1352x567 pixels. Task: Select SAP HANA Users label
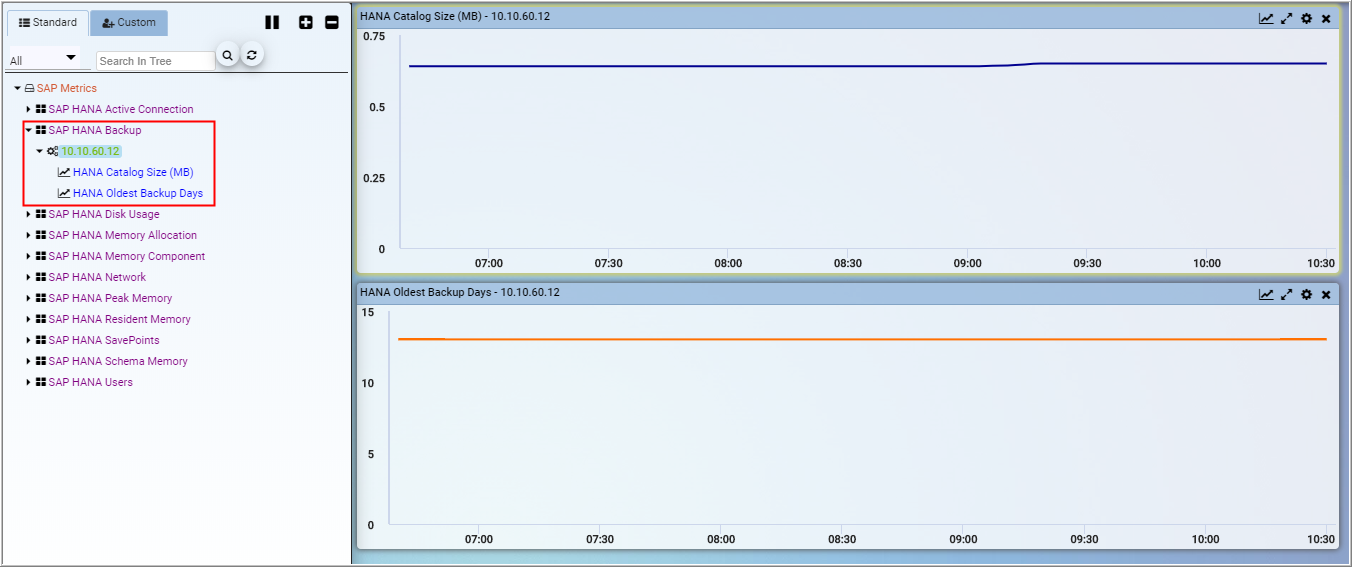coord(91,382)
